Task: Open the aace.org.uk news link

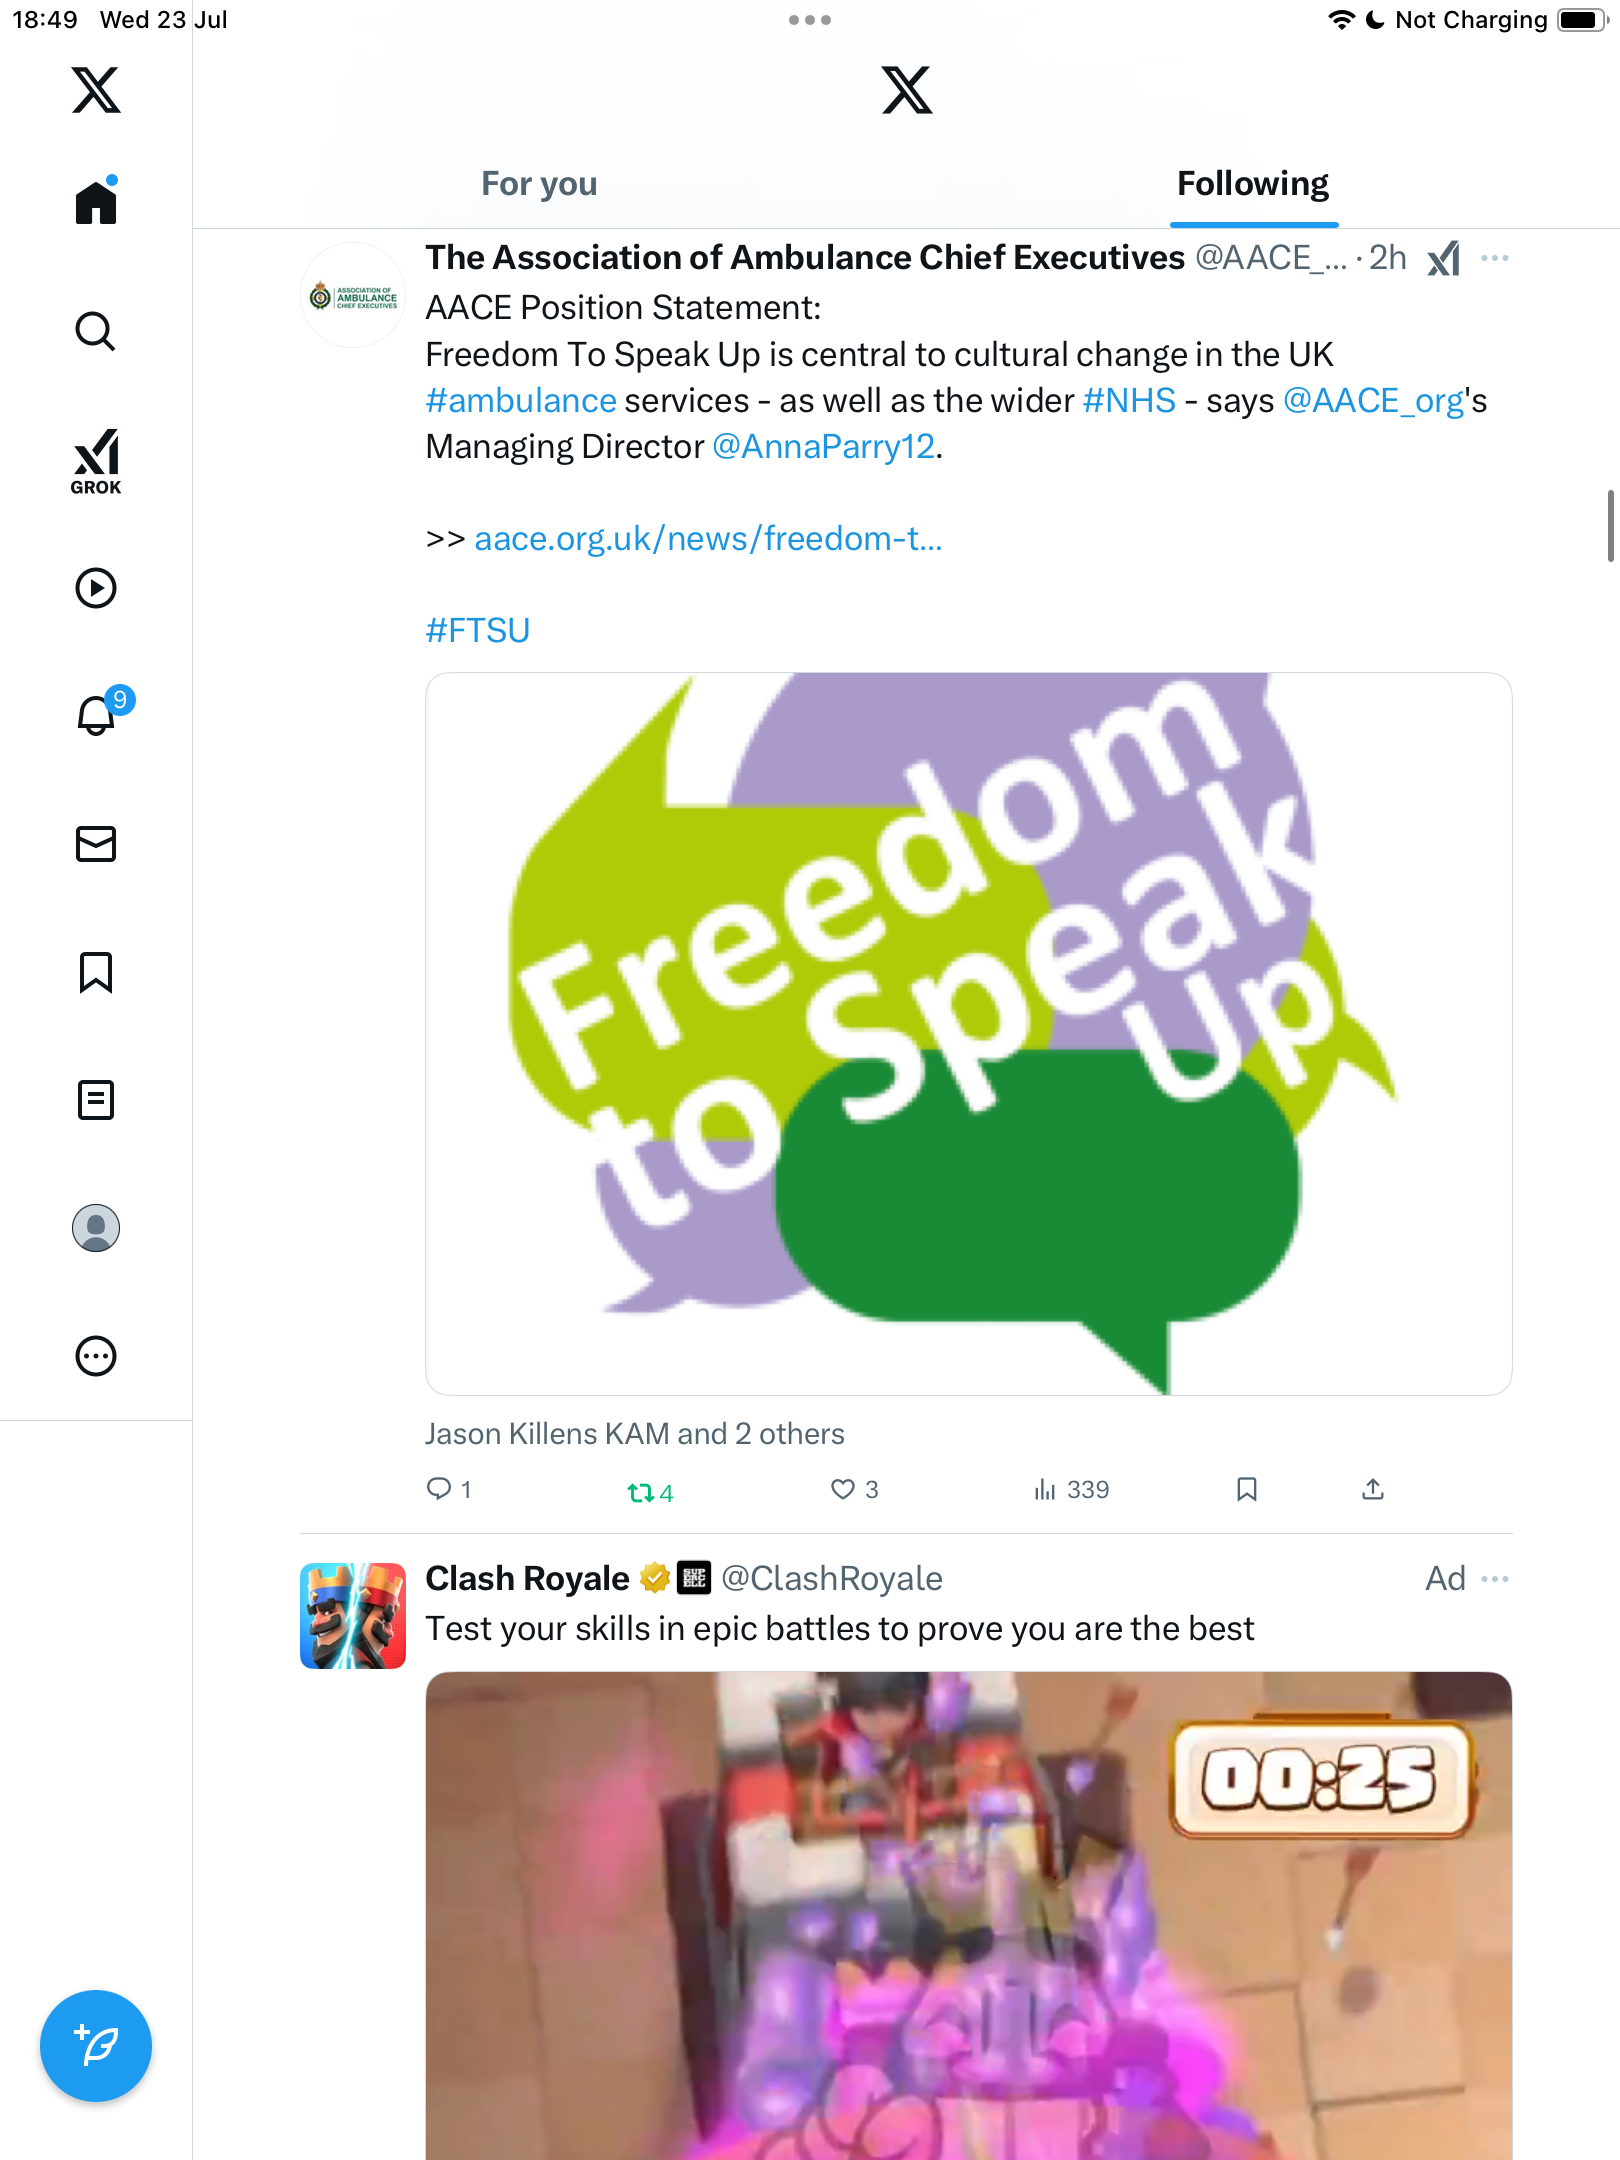Action: tap(708, 538)
